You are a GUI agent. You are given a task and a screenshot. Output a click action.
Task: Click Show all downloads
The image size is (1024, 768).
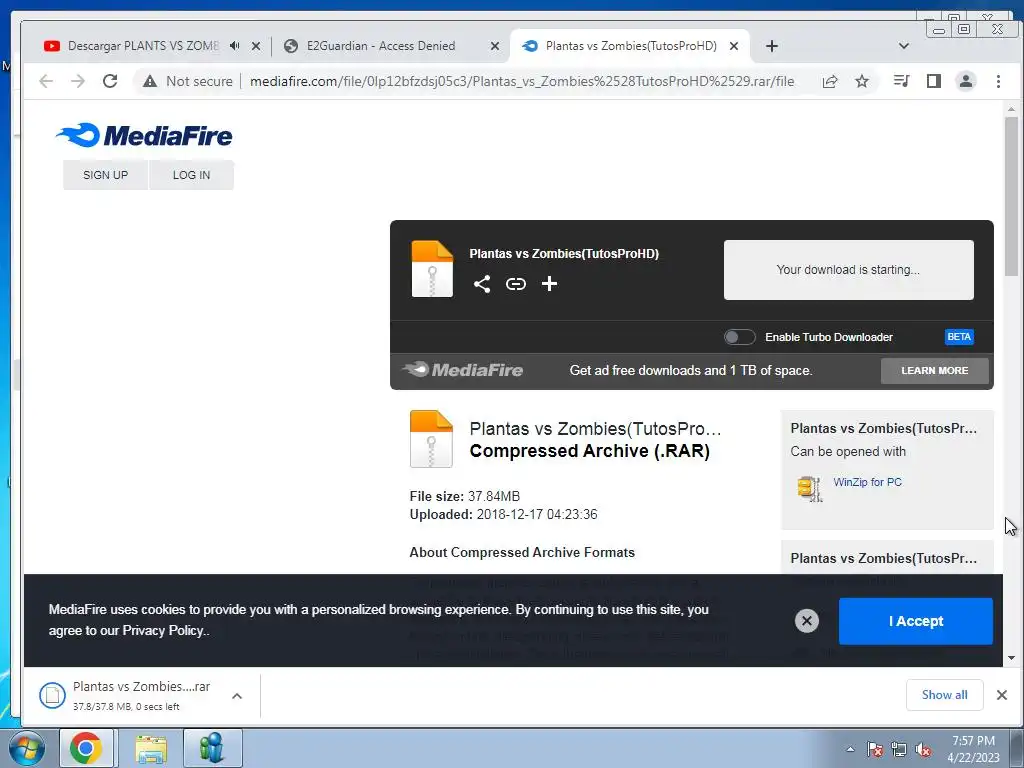tap(944, 695)
